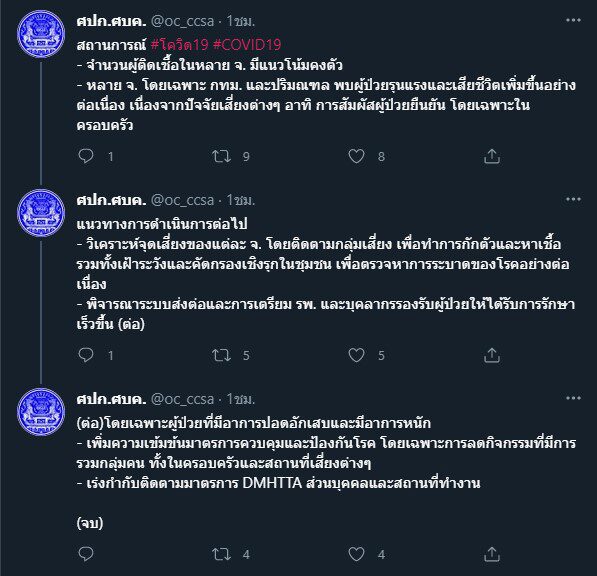
Task: Like the first tweet with 8 likes
Action: click(x=356, y=156)
